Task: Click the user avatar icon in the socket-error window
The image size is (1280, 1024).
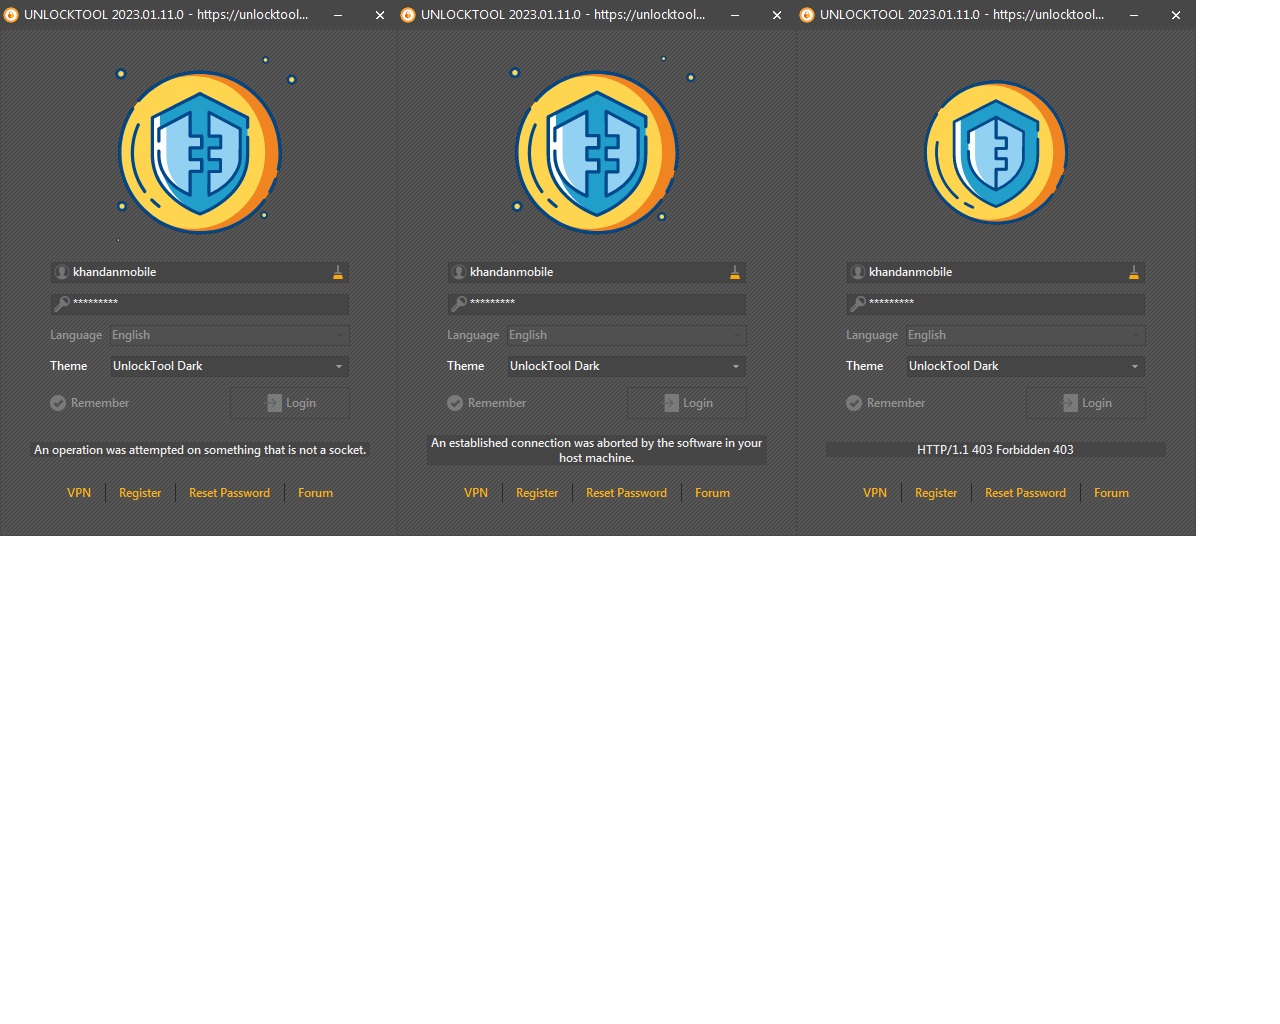Action: pyautogui.click(x=62, y=272)
